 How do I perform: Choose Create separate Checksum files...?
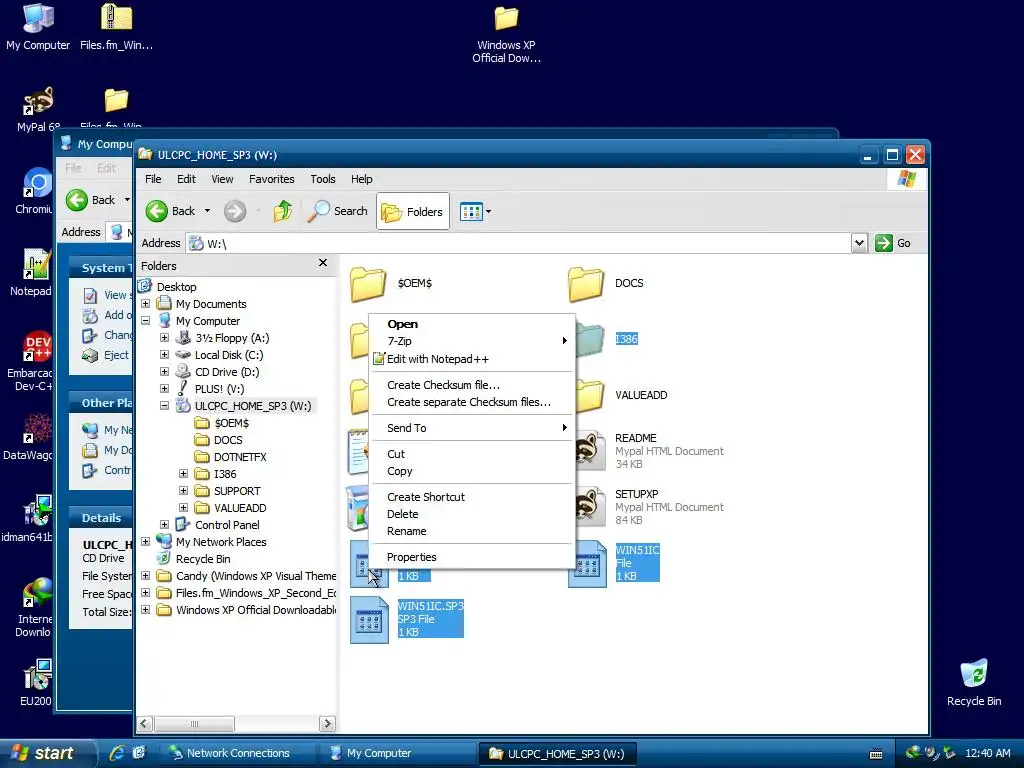(x=472, y=402)
